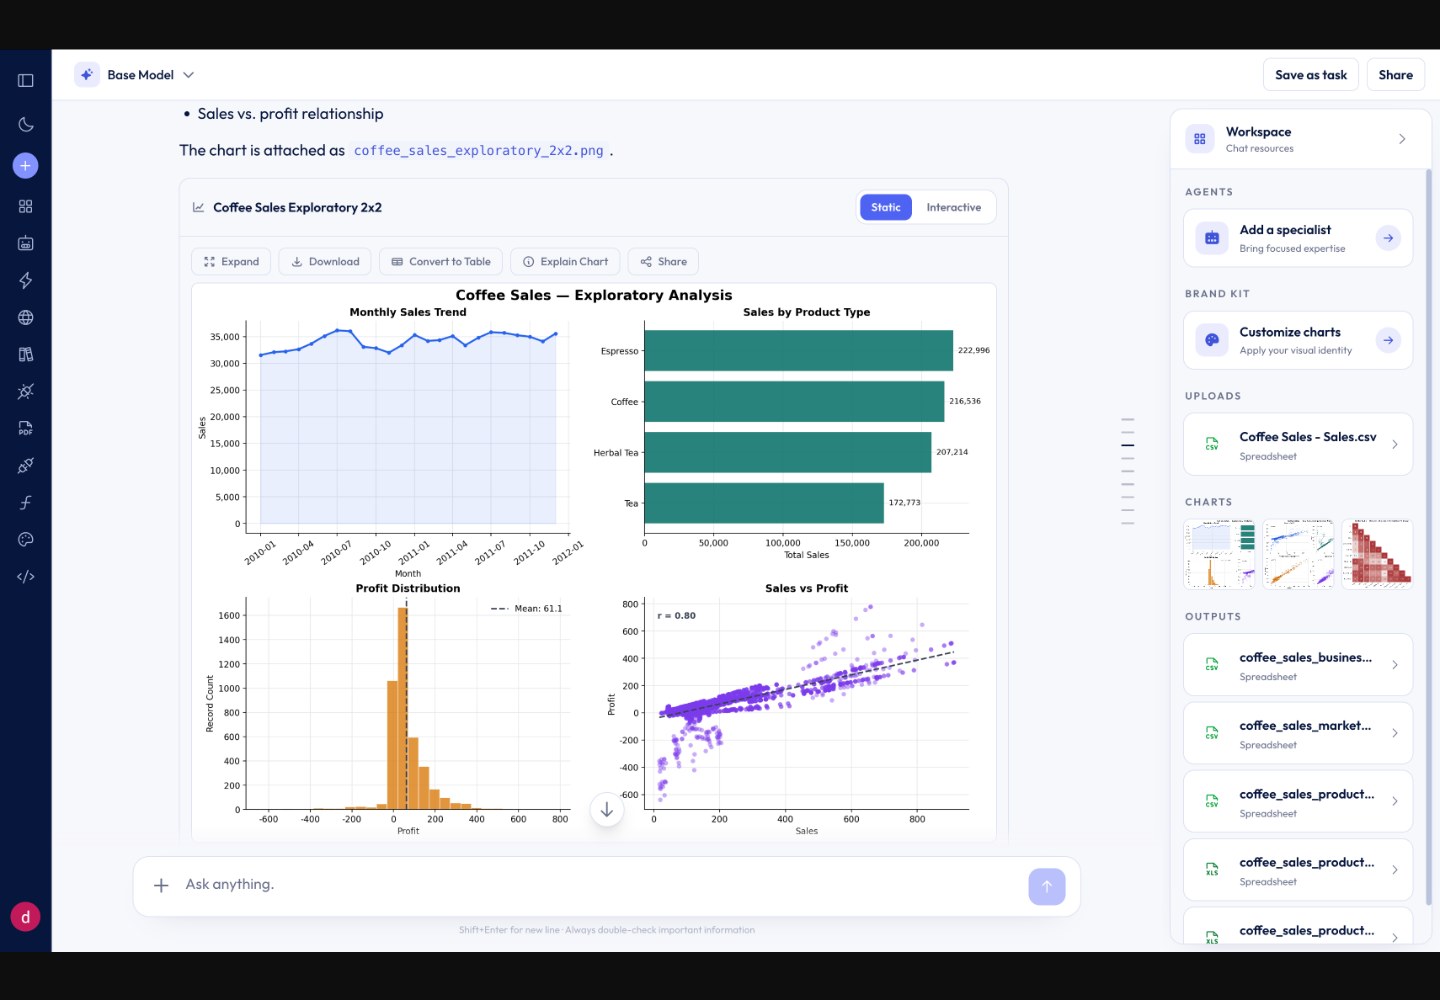Click the coffee_sales_busines... file name

tap(1305, 658)
